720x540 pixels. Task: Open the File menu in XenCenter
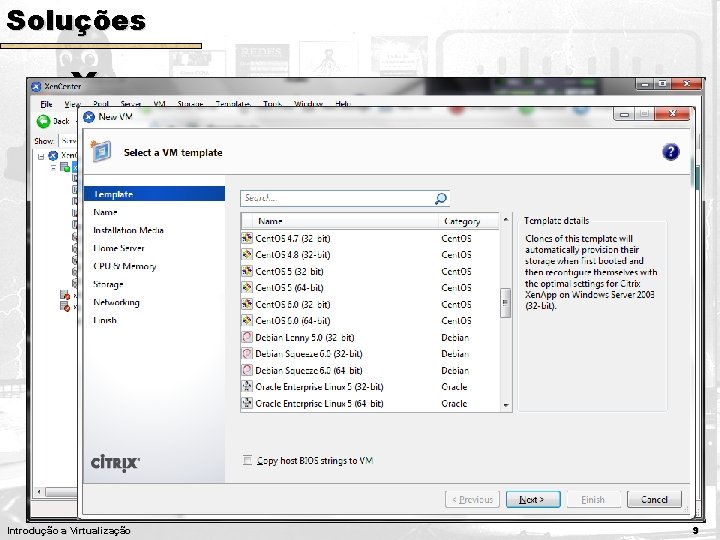46,104
